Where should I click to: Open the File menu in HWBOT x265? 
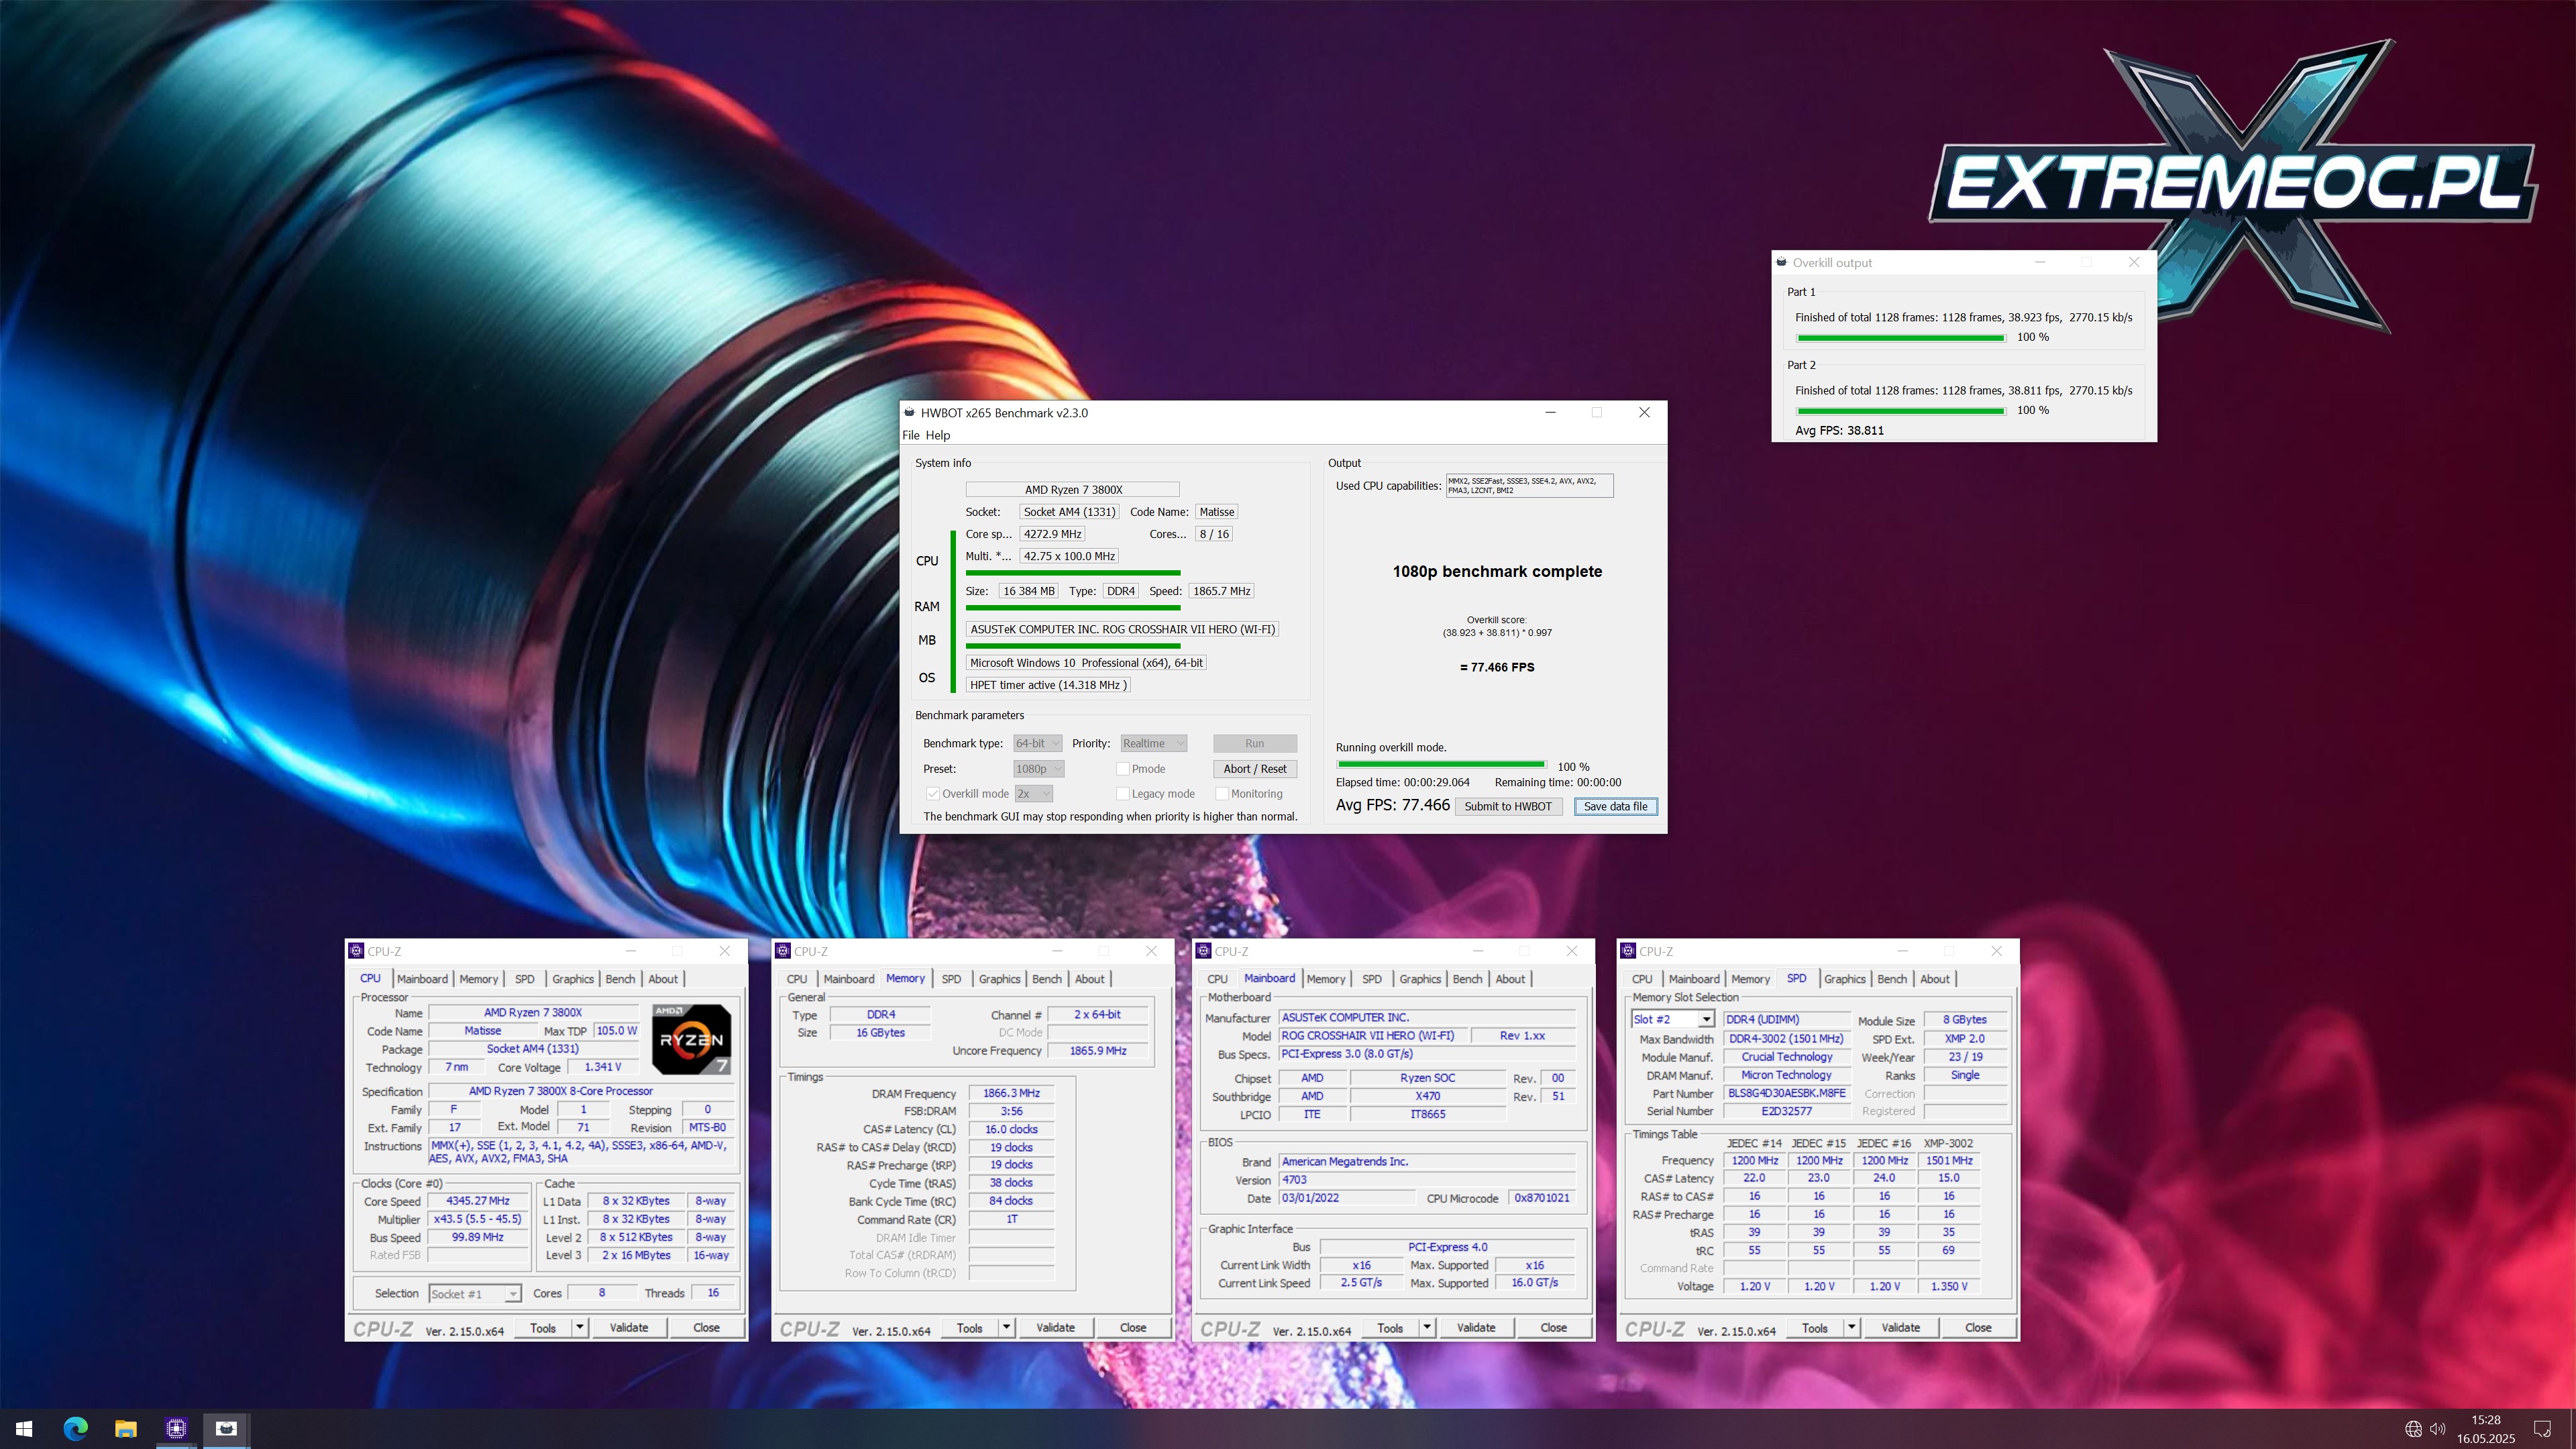click(910, 435)
